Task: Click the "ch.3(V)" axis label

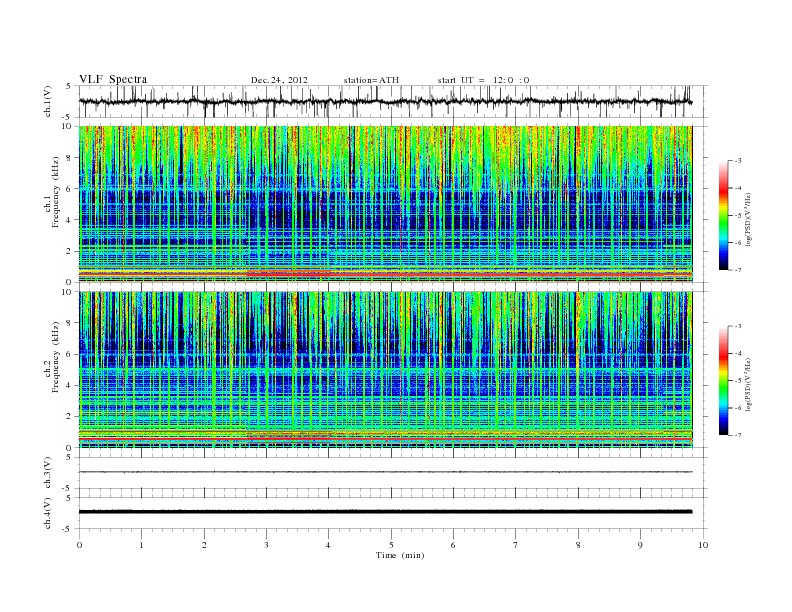Action: [48, 473]
